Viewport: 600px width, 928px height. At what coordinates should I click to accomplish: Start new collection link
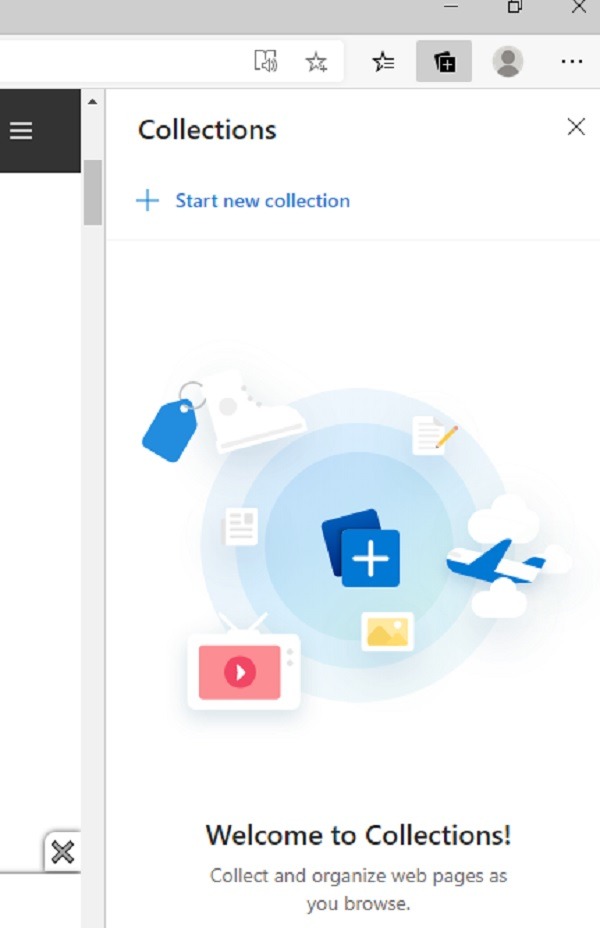(x=263, y=201)
